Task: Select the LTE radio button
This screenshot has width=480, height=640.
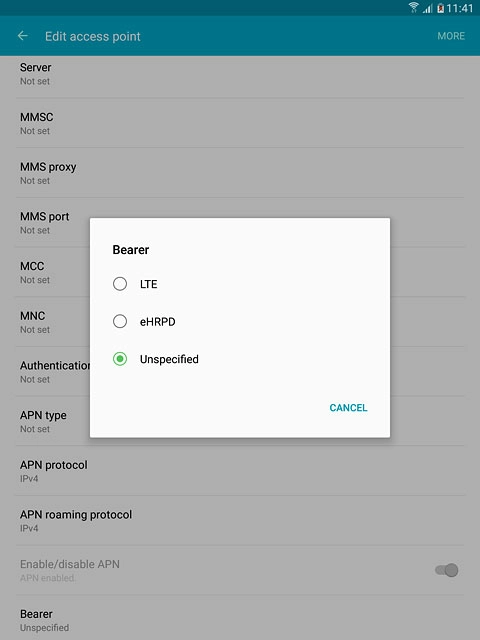Action: pyautogui.click(x=120, y=284)
